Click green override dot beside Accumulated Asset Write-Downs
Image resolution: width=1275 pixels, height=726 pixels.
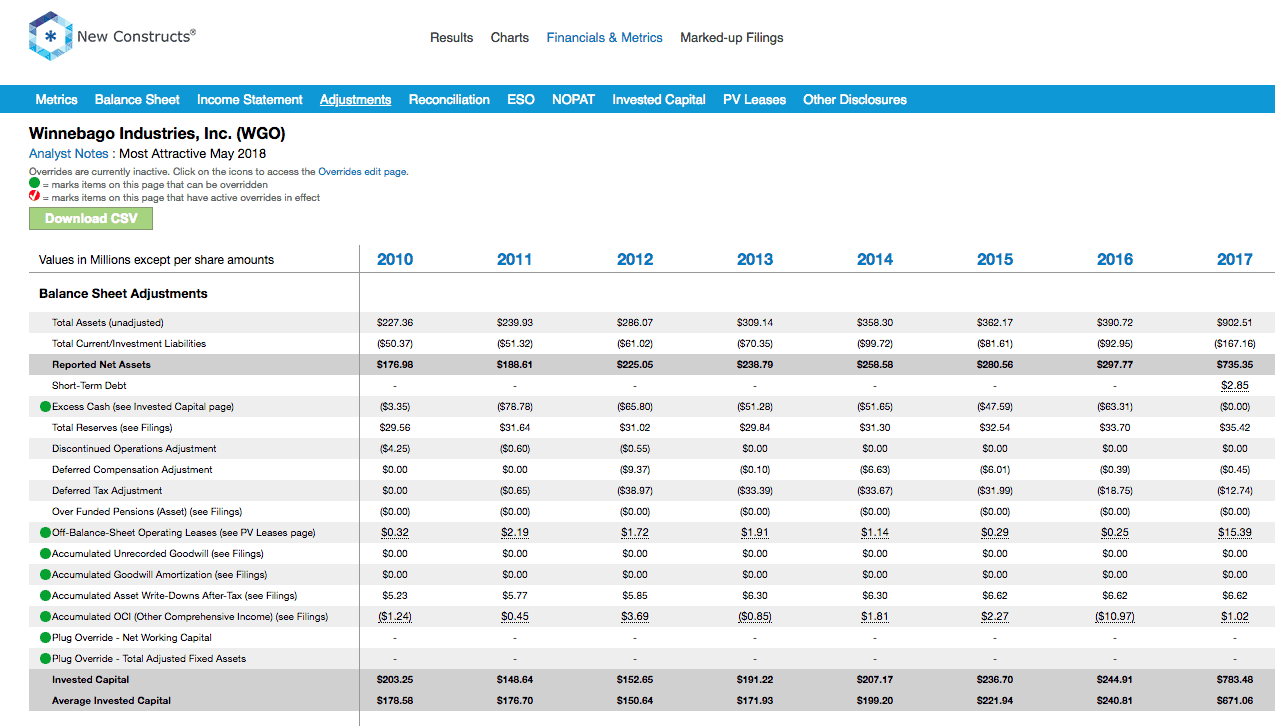pos(45,596)
